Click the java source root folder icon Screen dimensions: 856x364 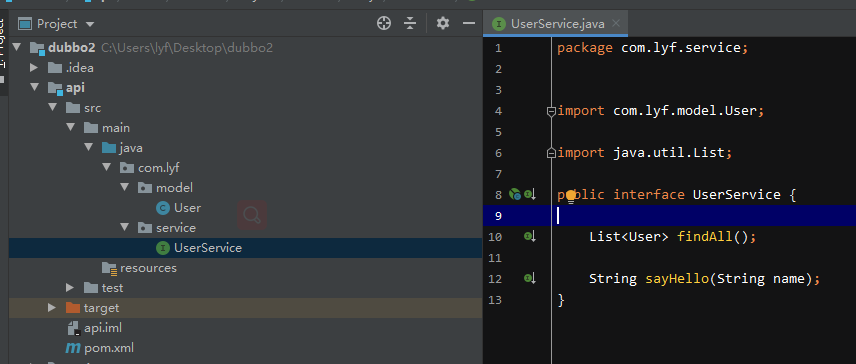(x=109, y=148)
